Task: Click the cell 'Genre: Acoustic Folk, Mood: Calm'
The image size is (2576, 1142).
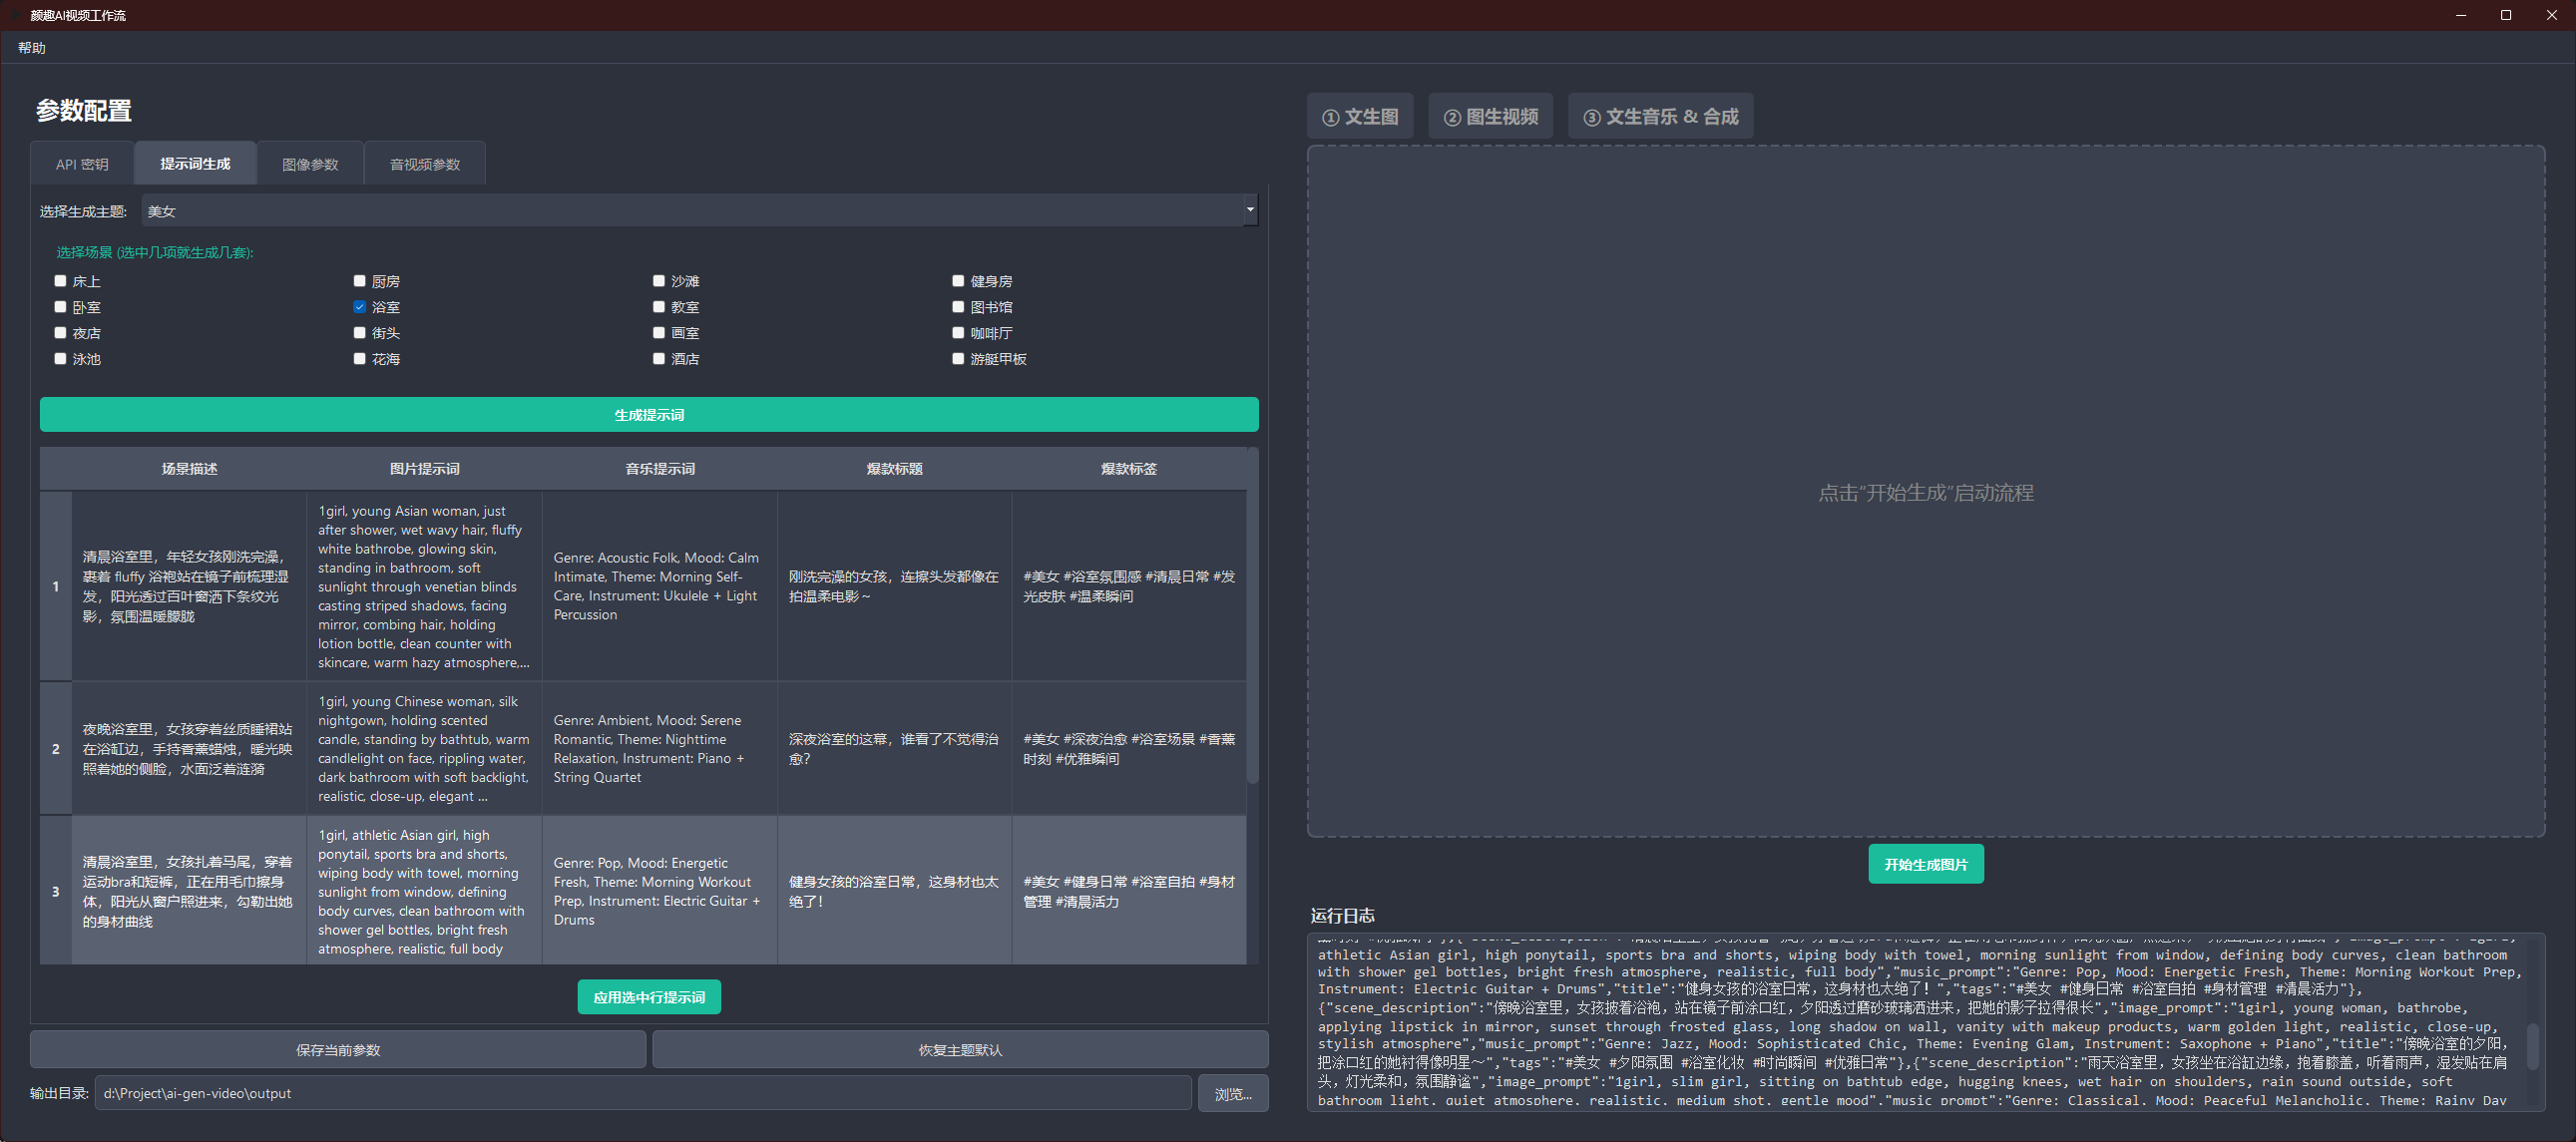Action: pos(659,586)
